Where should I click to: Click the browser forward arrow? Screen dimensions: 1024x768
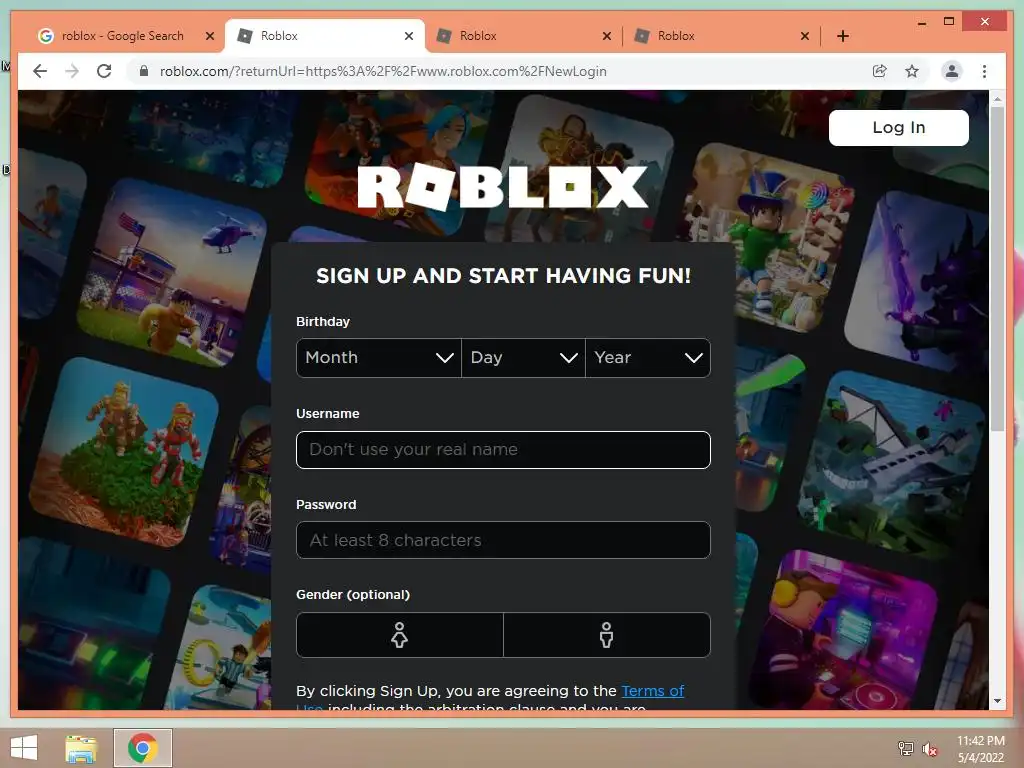pos(72,71)
